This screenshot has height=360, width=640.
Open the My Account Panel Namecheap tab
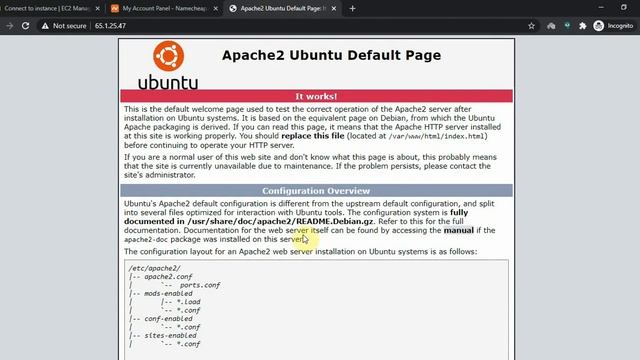pyautogui.click(x=165, y=8)
